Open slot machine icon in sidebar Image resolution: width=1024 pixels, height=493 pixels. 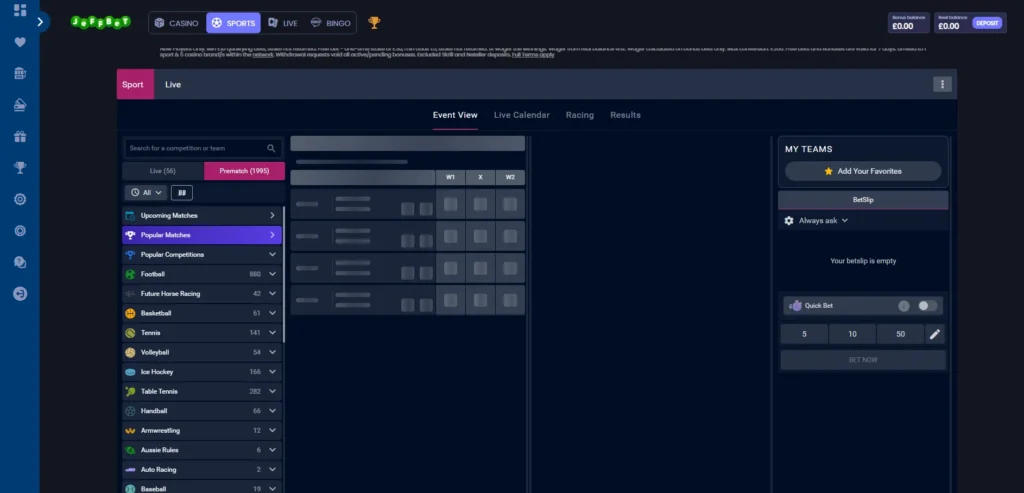click(x=20, y=73)
